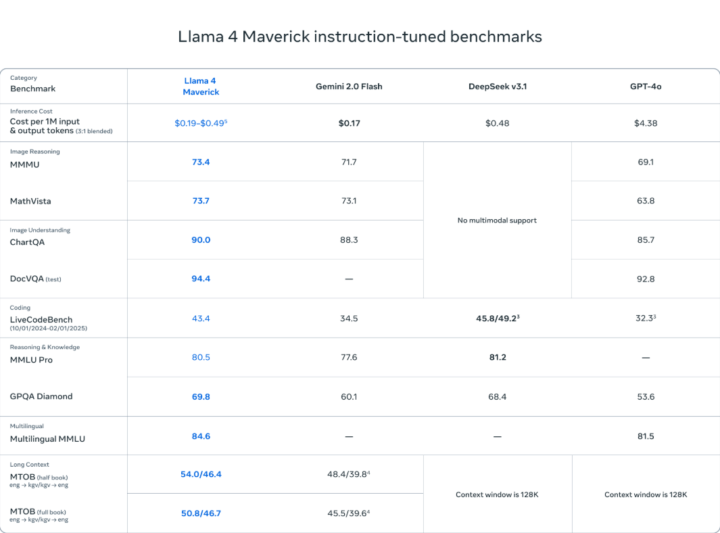Image resolution: width=720 pixels, height=533 pixels.
Task: Select the 'Gemini 2.0 Flash' column header
Action: click(349, 86)
